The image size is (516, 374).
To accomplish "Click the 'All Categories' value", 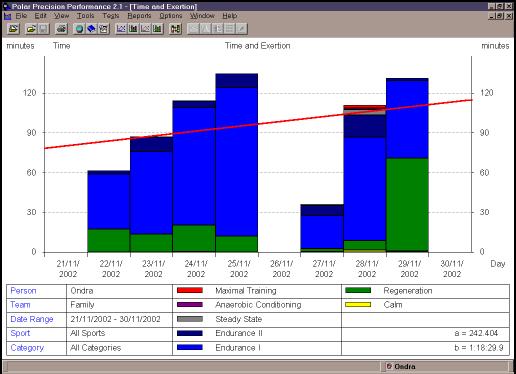I will [x=96, y=348].
